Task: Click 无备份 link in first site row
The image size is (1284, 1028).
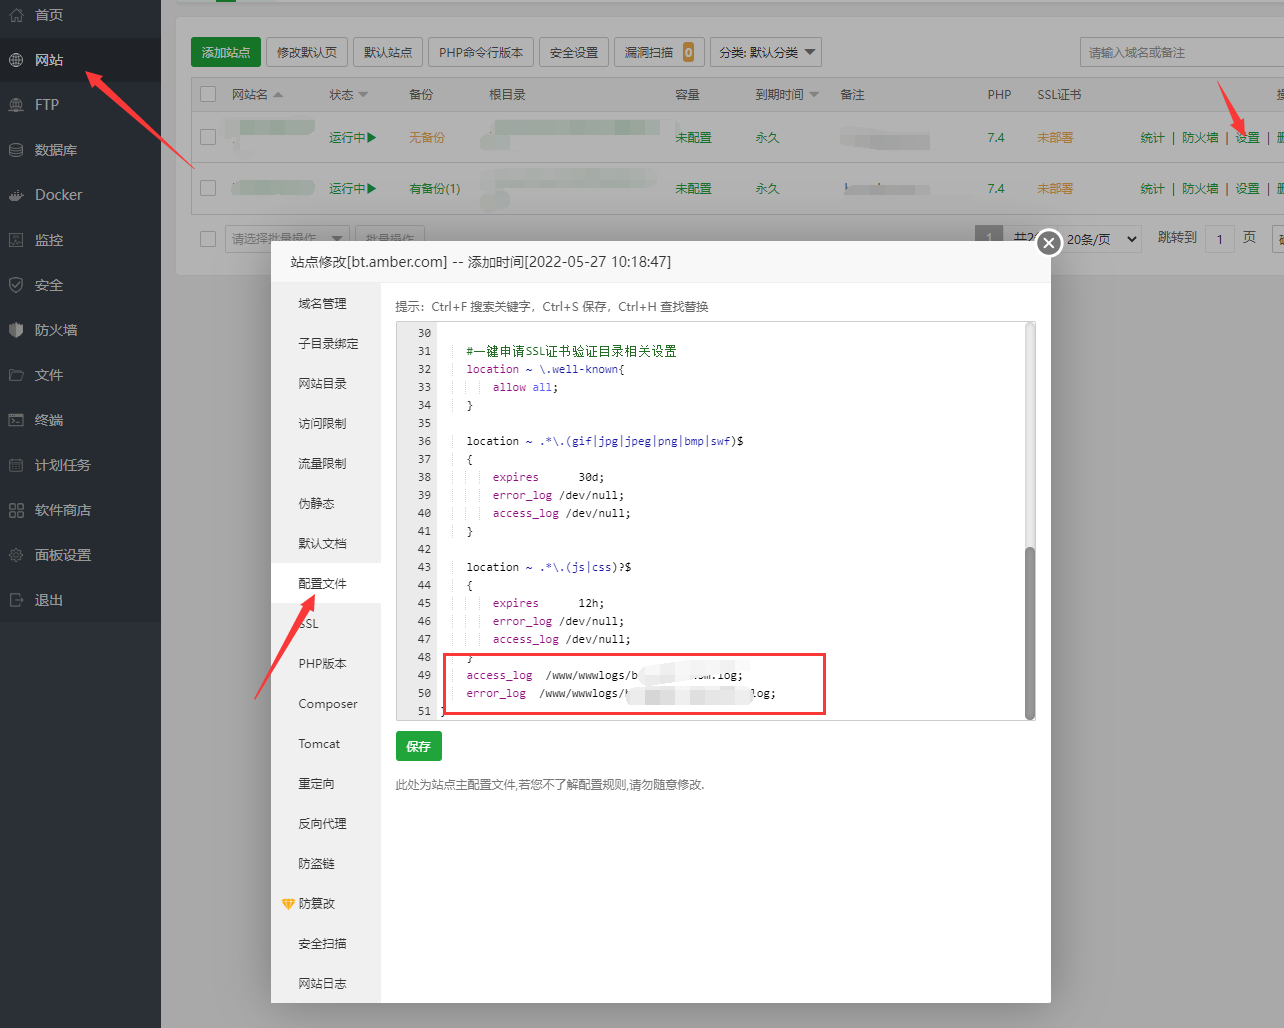Action: pos(427,138)
